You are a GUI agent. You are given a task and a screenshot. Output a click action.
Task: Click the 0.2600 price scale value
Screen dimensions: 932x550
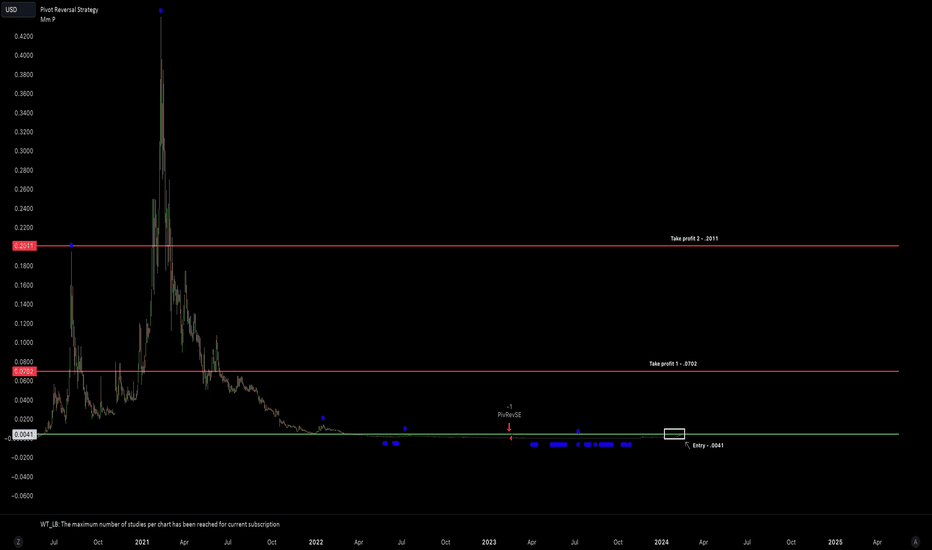click(24, 189)
